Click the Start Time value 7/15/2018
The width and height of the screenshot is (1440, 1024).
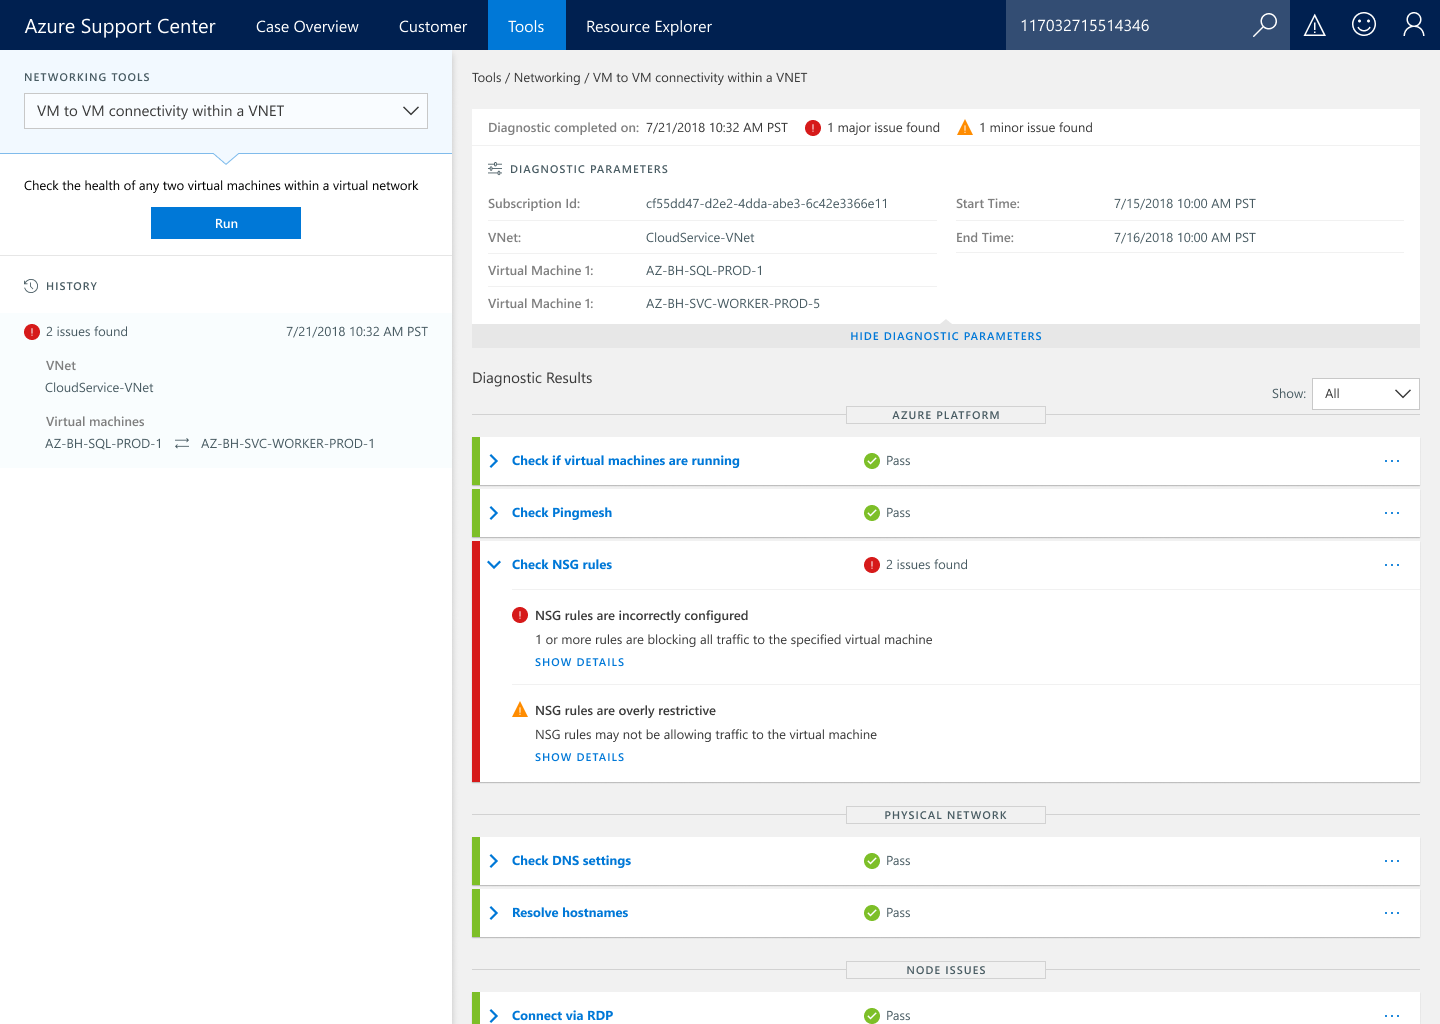pos(1185,204)
